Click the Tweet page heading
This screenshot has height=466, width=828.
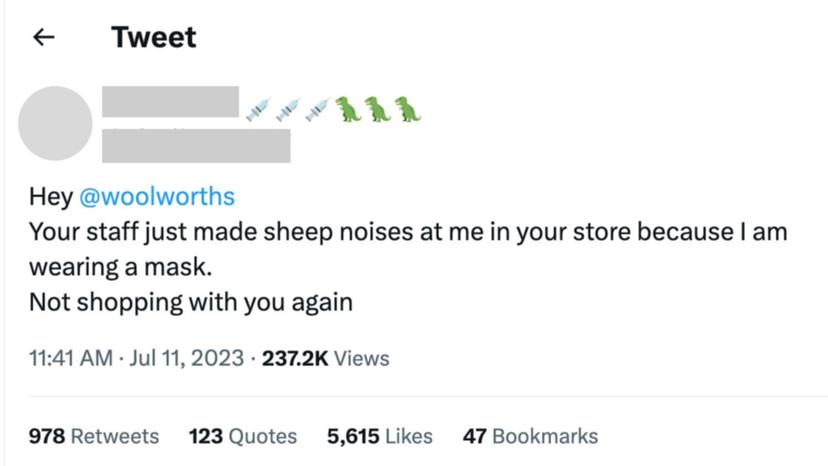pos(154,38)
